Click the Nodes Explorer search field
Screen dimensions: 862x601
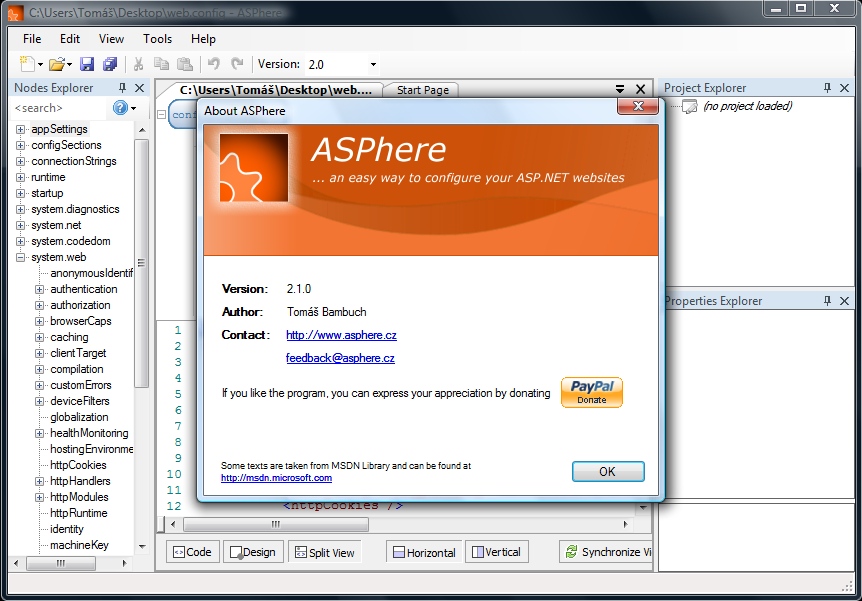click(59, 108)
